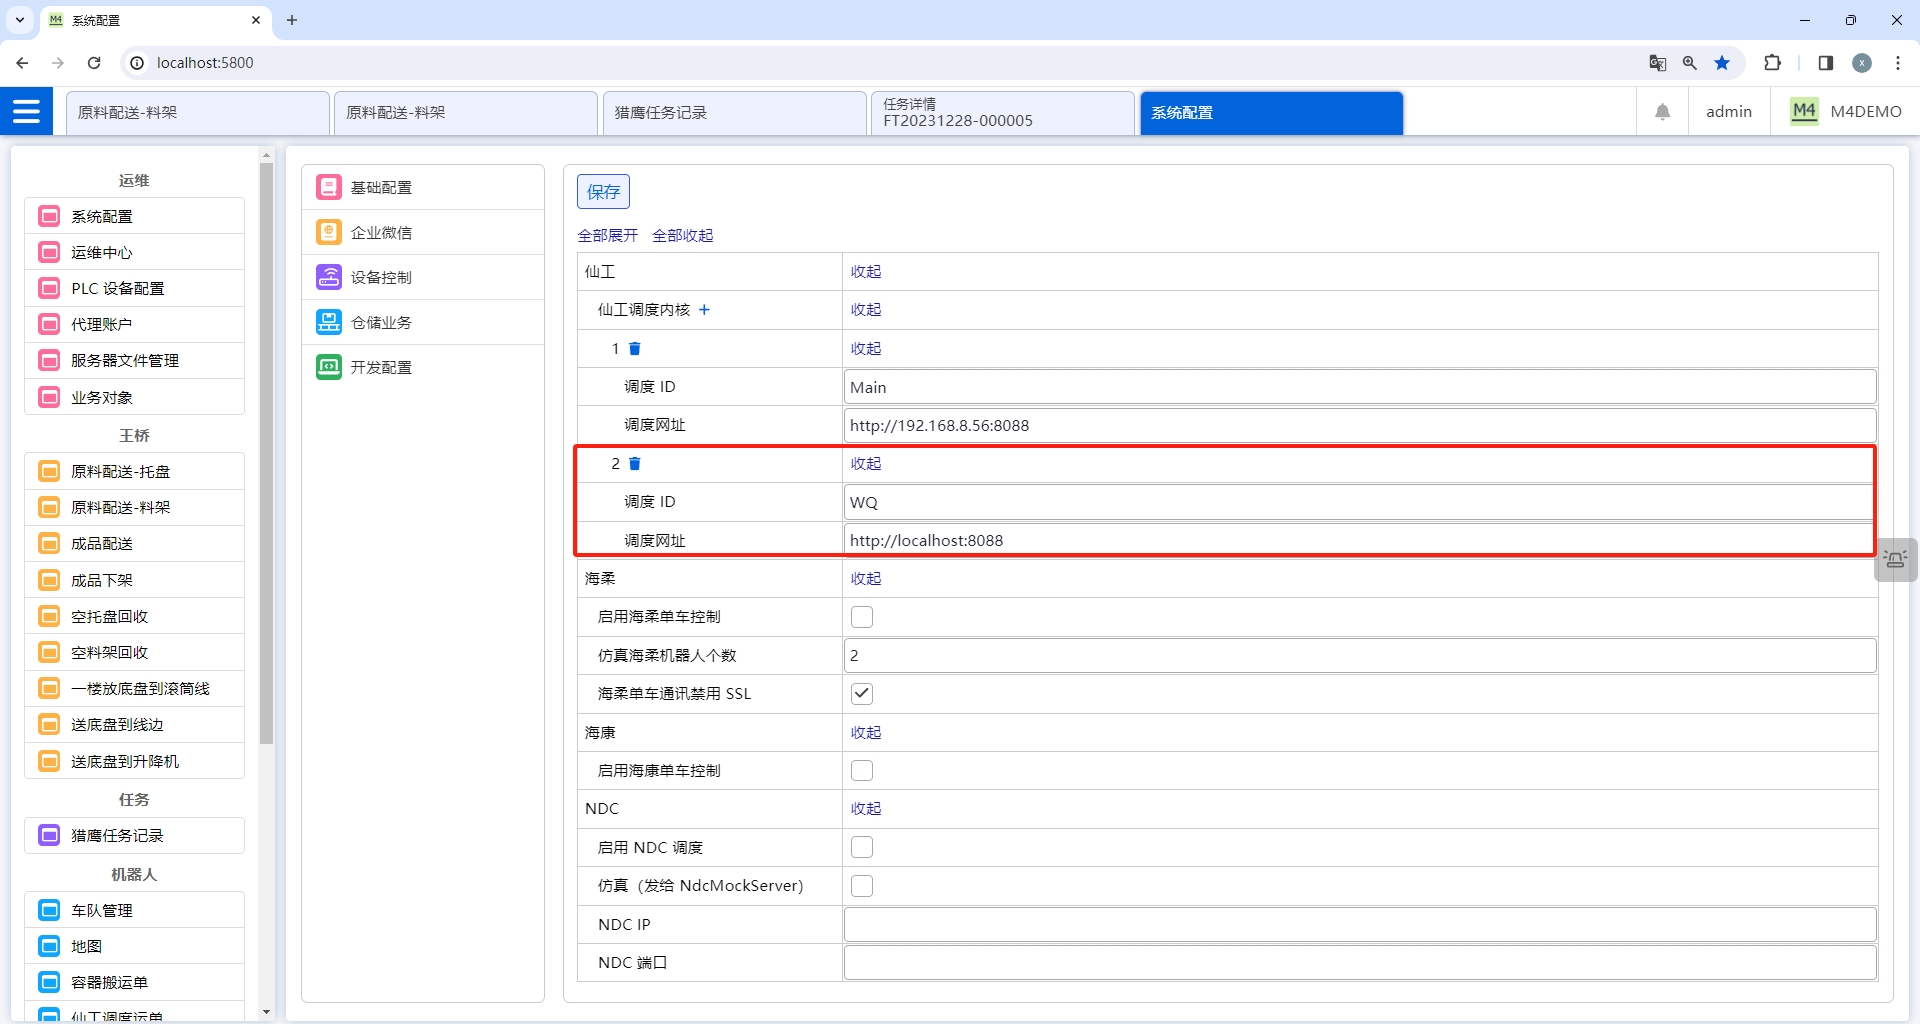This screenshot has width=1920, height=1024.
Task: Click the robot assistant icon on right edge
Action: coord(1895,560)
